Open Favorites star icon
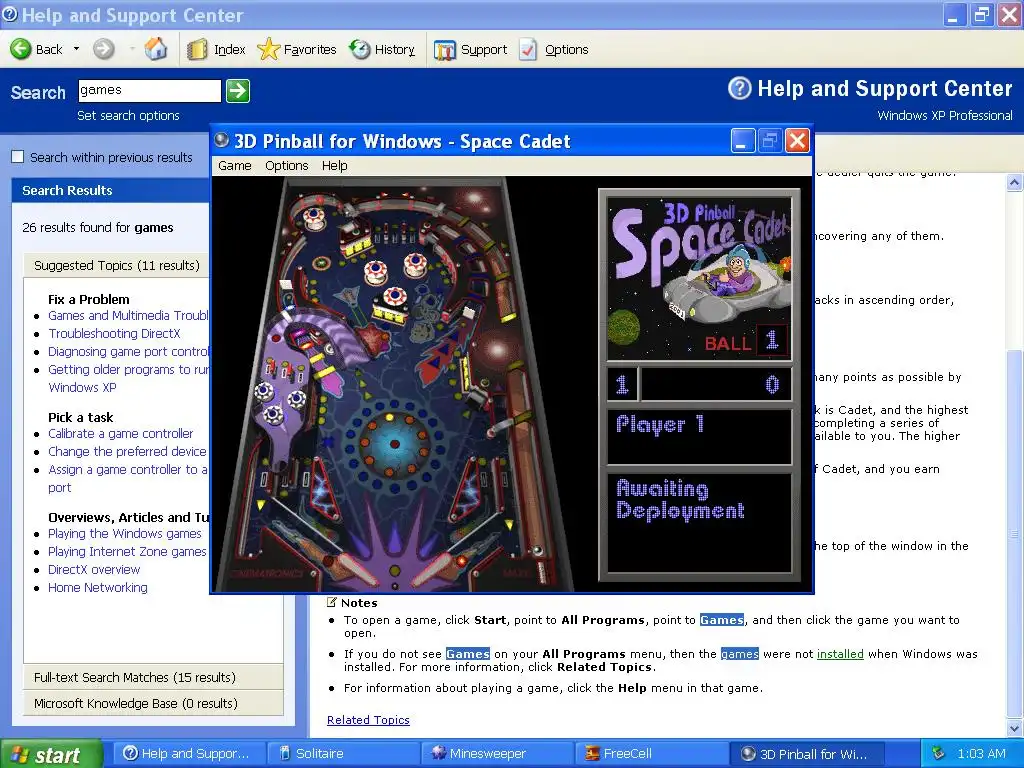Screen dimensions: 1024x768 268,50
